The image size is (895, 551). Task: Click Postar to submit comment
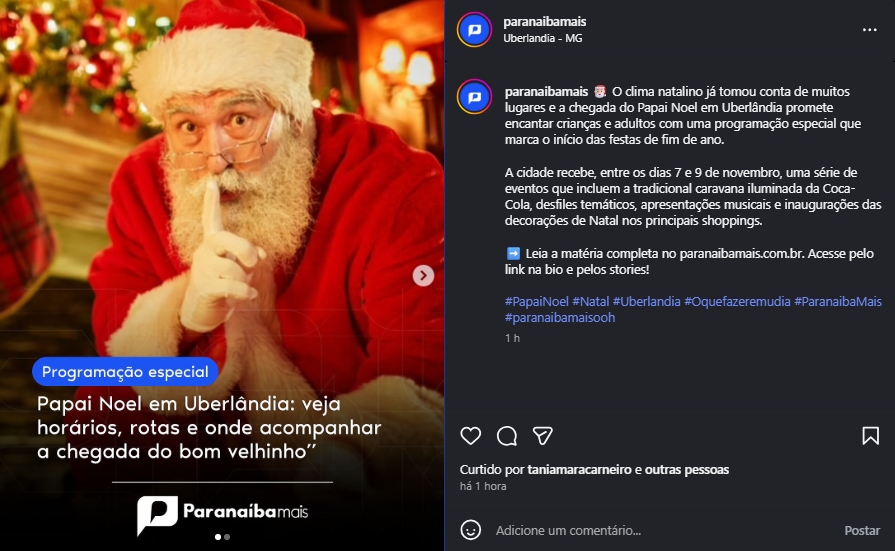pyautogui.click(x=862, y=530)
